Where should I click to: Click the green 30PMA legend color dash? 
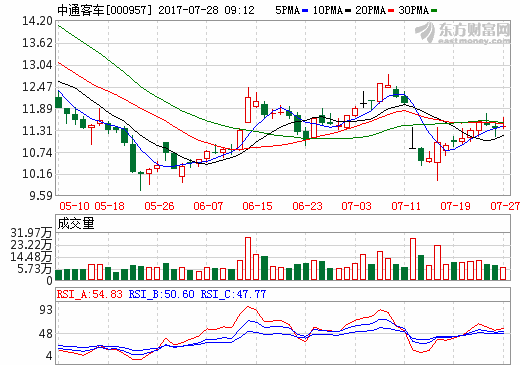point(434,11)
